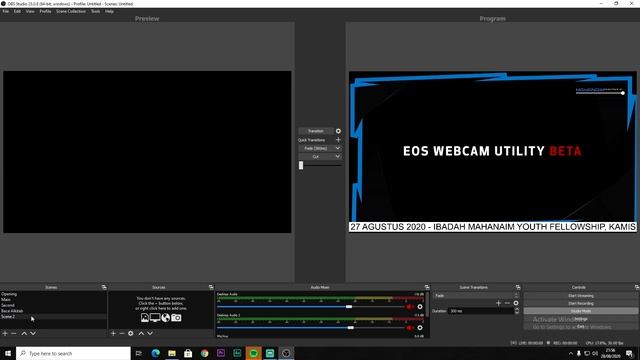Show hidden system tray icons
The image size is (640, 360).
point(571,353)
